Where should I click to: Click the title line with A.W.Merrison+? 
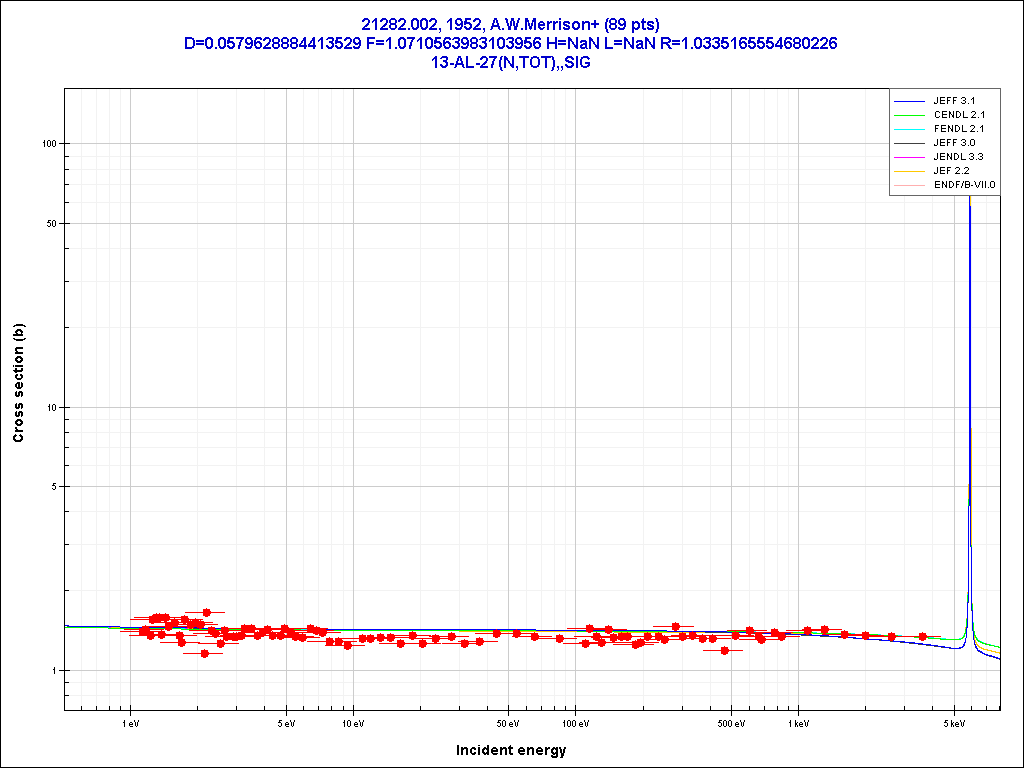[x=511, y=24]
